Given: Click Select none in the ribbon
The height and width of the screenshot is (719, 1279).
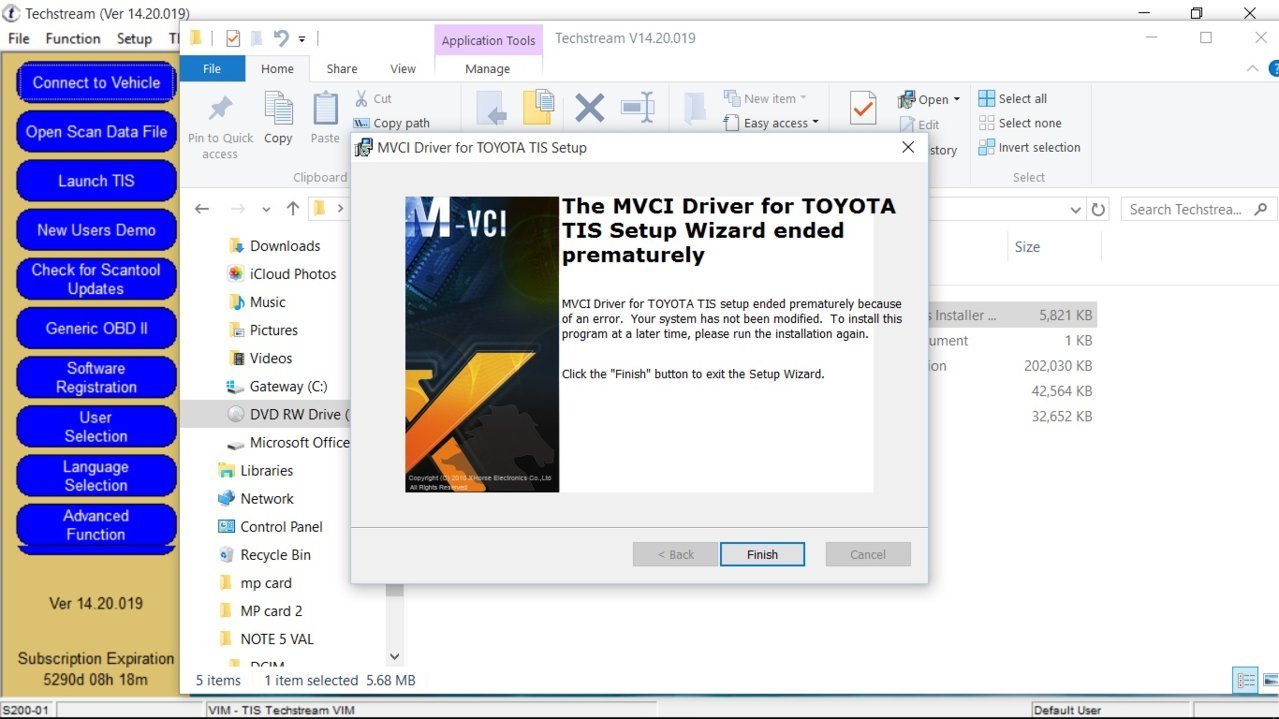Looking at the screenshot, I should [x=1019, y=123].
